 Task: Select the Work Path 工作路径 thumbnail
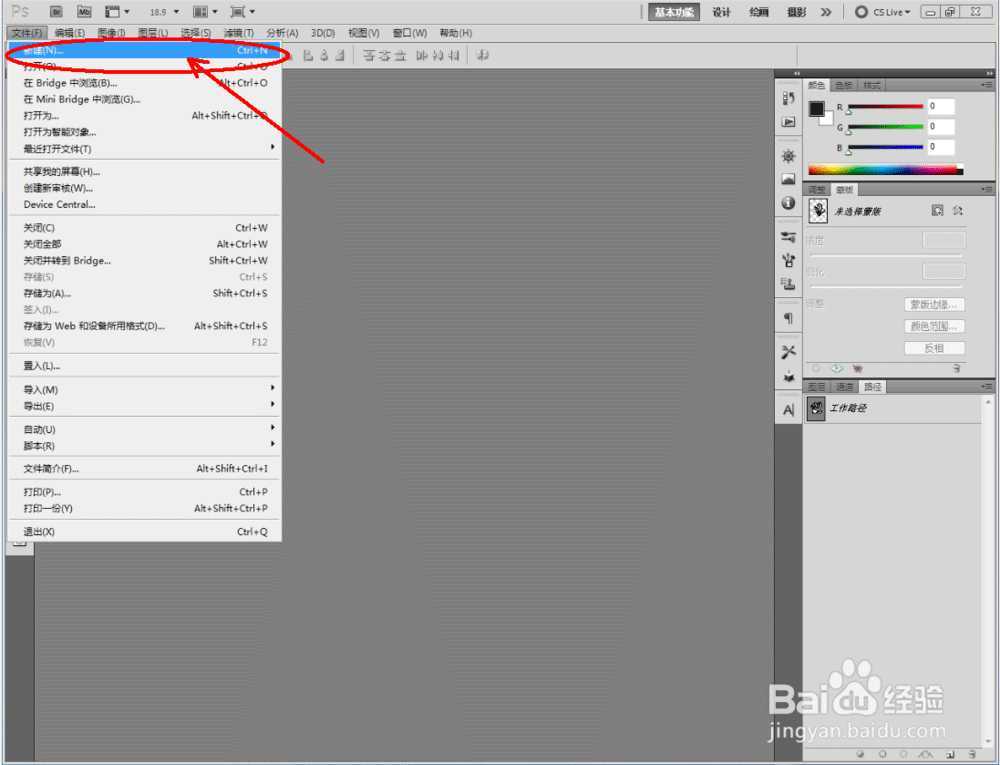(816, 408)
